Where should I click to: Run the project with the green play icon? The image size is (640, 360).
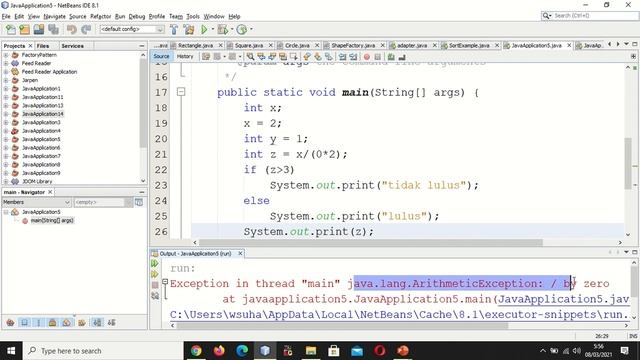[204, 29]
